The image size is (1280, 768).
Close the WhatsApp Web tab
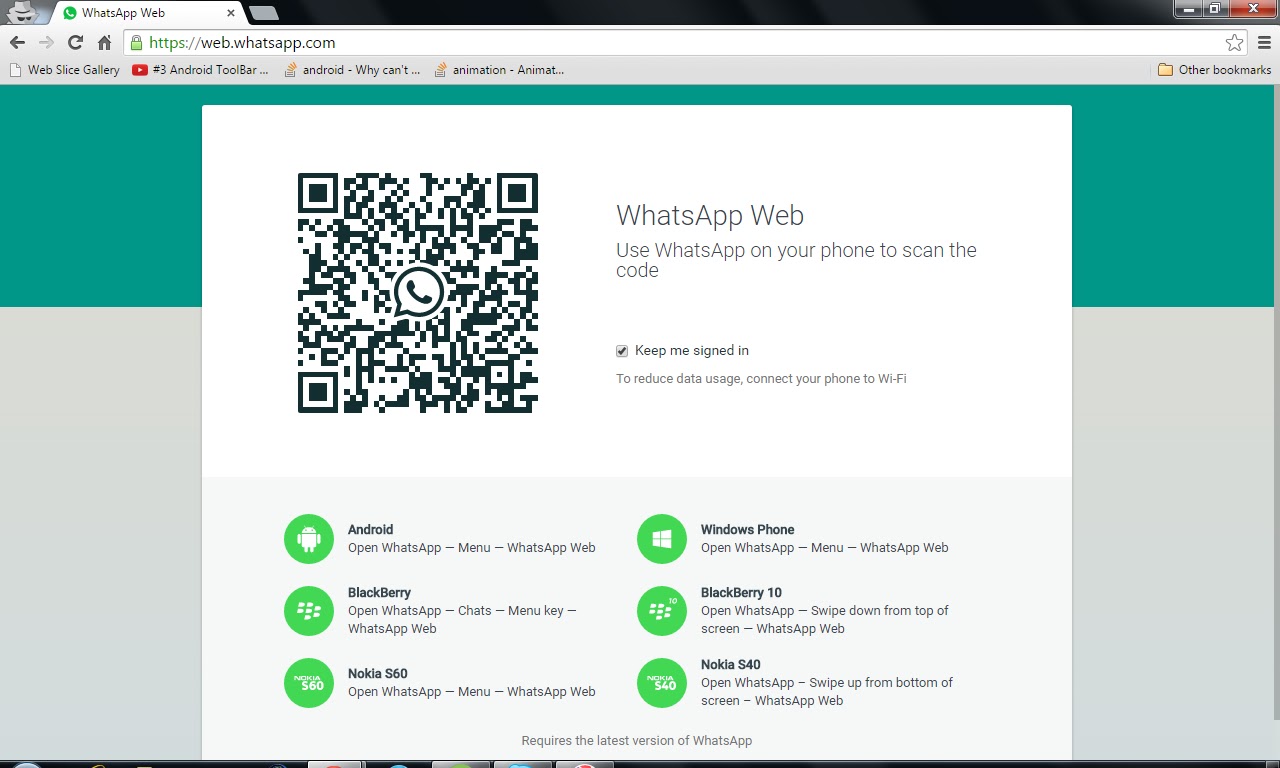coord(231,13)
